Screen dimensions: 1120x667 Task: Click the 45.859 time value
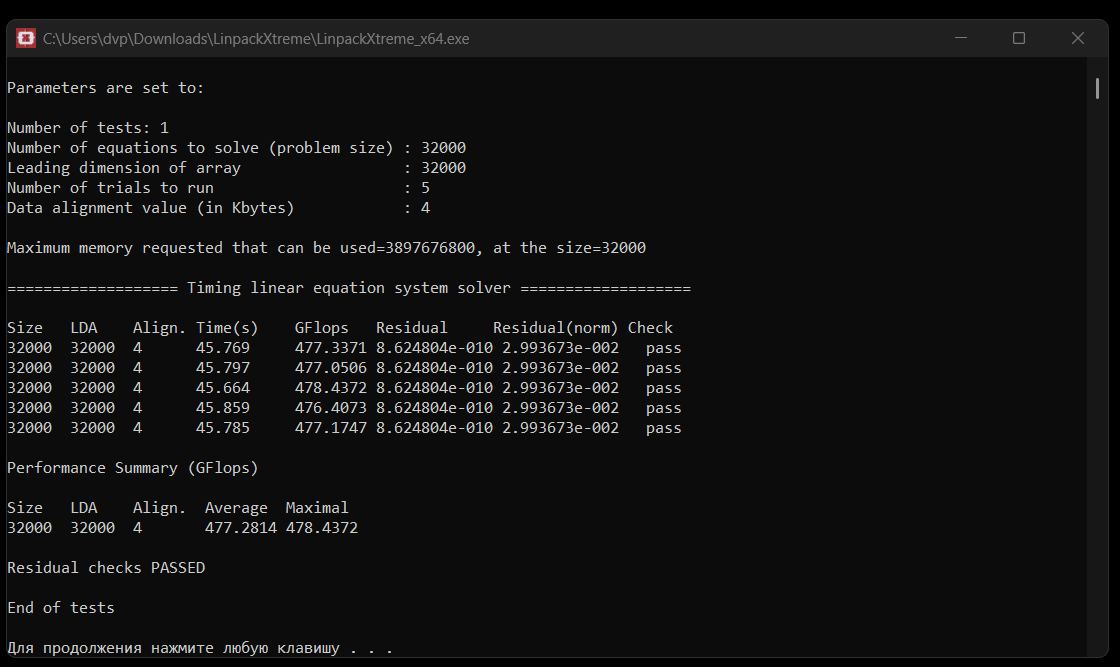click(223, 408)
